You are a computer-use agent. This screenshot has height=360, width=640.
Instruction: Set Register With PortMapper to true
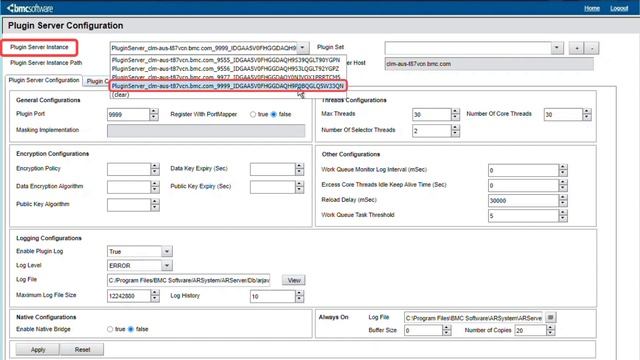[253, 114]
